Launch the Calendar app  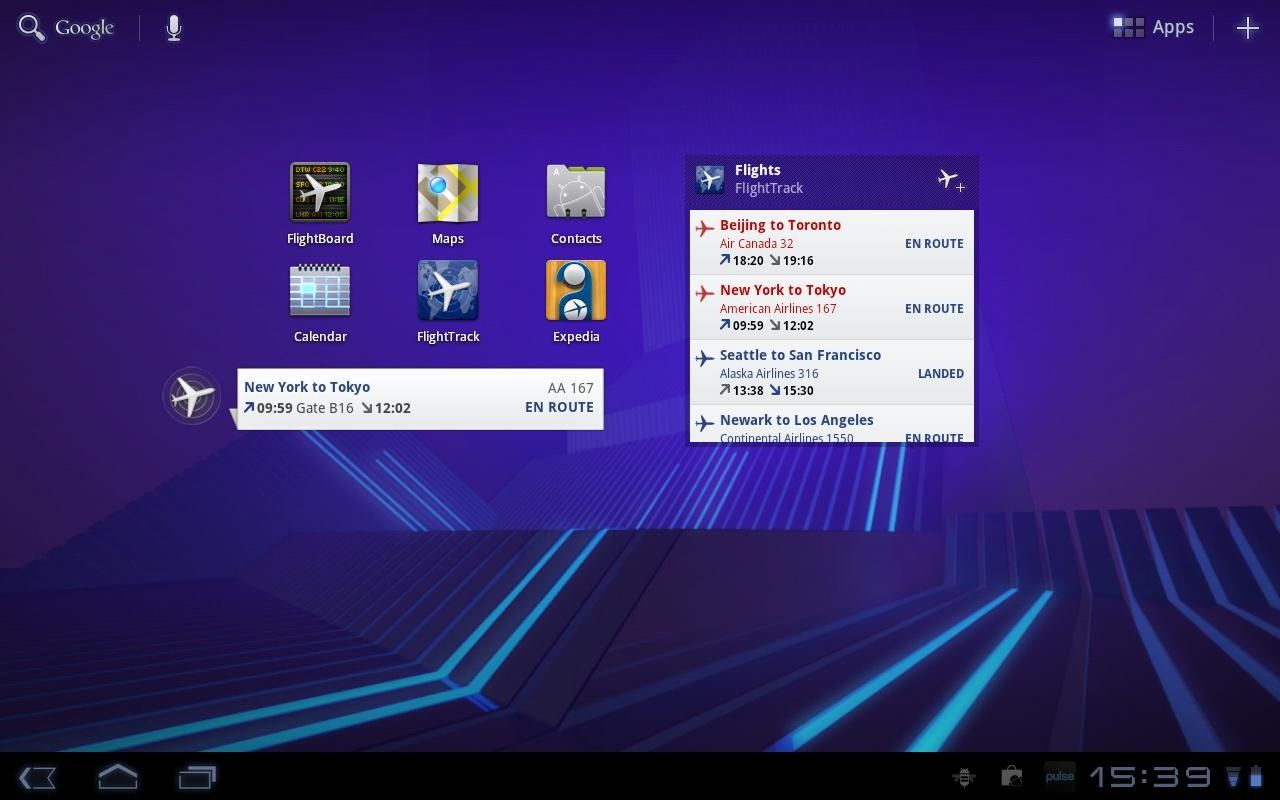[x=320, y=290]
